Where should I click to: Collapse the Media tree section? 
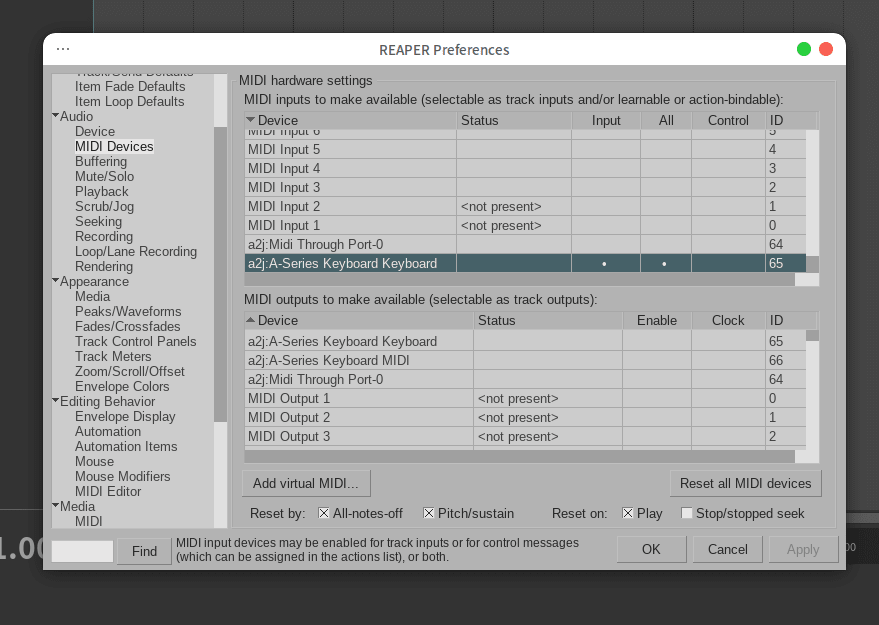click(55, 506)
